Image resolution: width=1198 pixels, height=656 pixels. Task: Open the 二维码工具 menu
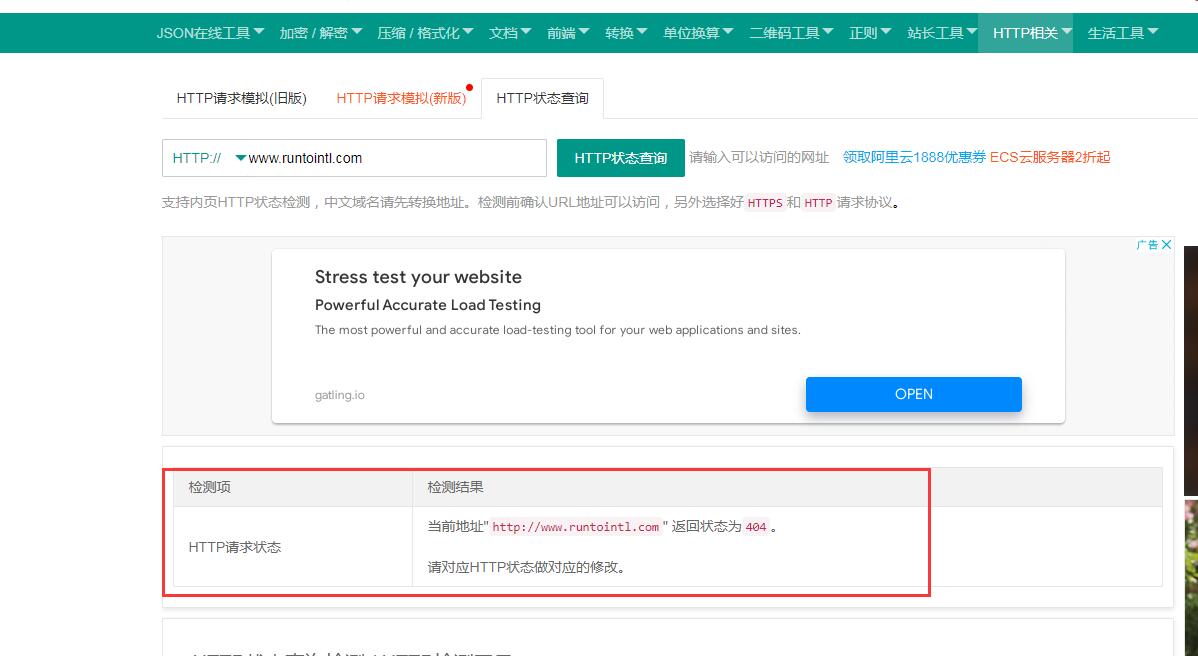click(x=790, y=32)
